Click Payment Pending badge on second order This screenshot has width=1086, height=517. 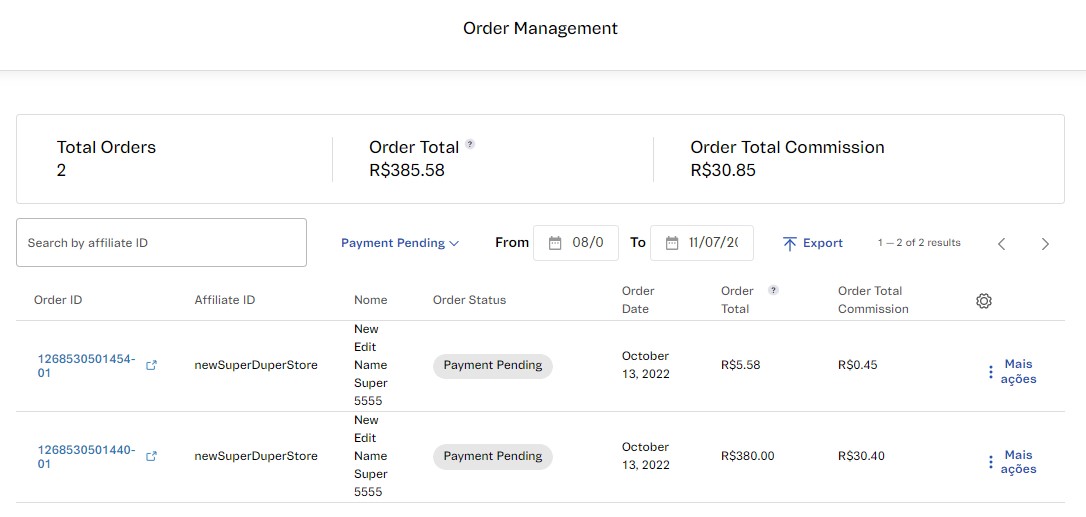pyautogui.click(x=493, y=457)
